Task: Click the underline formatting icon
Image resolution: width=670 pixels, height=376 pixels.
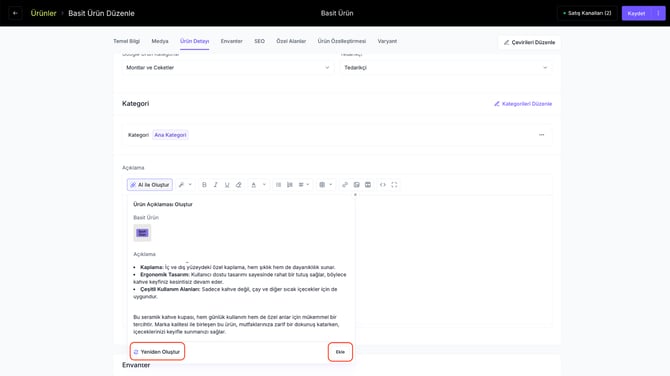Action: pos(227,185)
